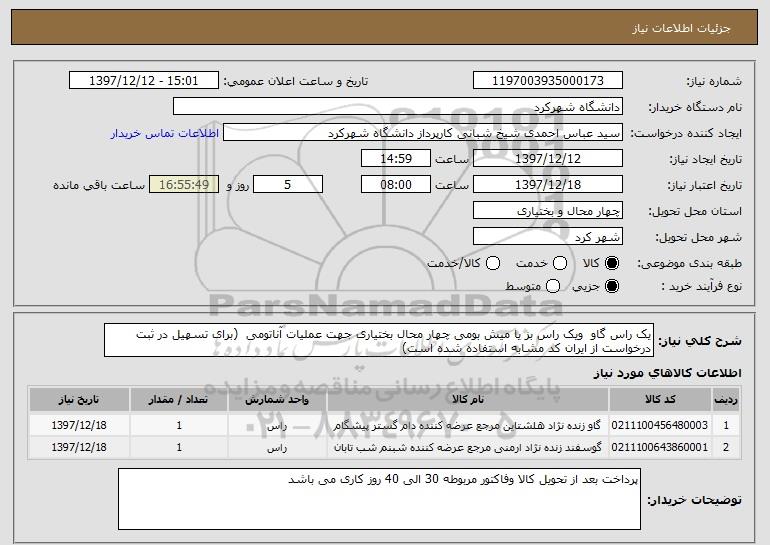
Task: Click the کد کالا column header
Action: coord(660,400)
